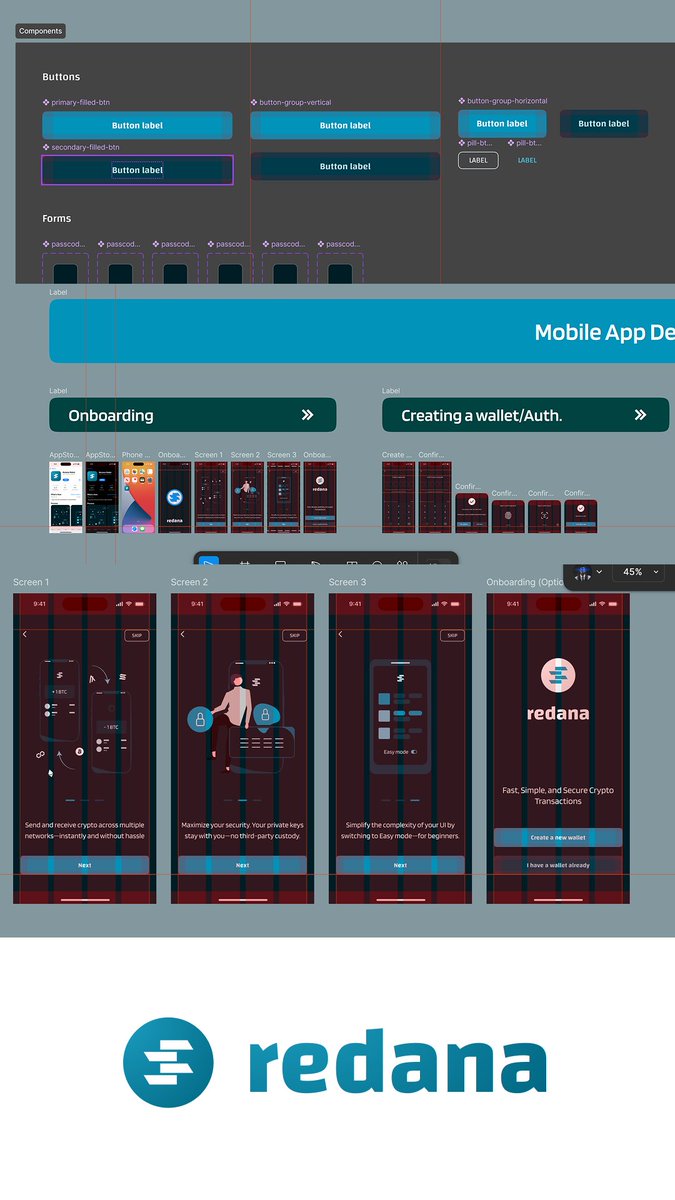Screen dimensions: 675x1200
Task: Click the multiplayer icon left of the zoom percentage
Action: [x=585, y=572]
